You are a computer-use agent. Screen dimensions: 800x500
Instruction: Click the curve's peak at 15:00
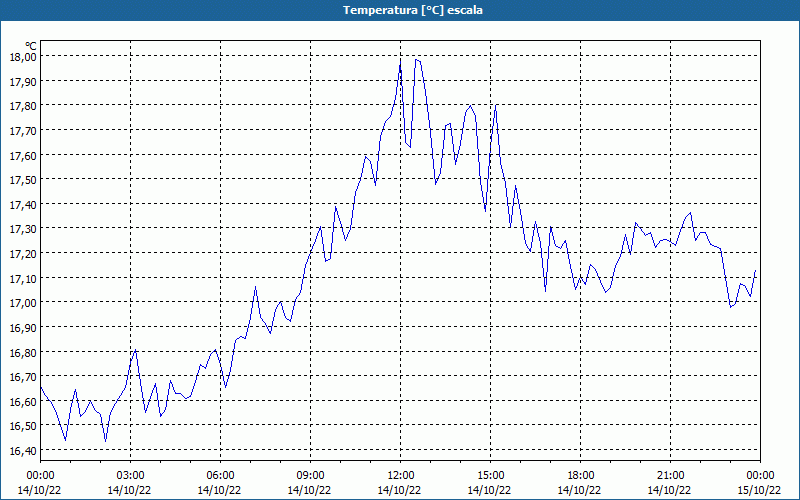coord(495,105)
